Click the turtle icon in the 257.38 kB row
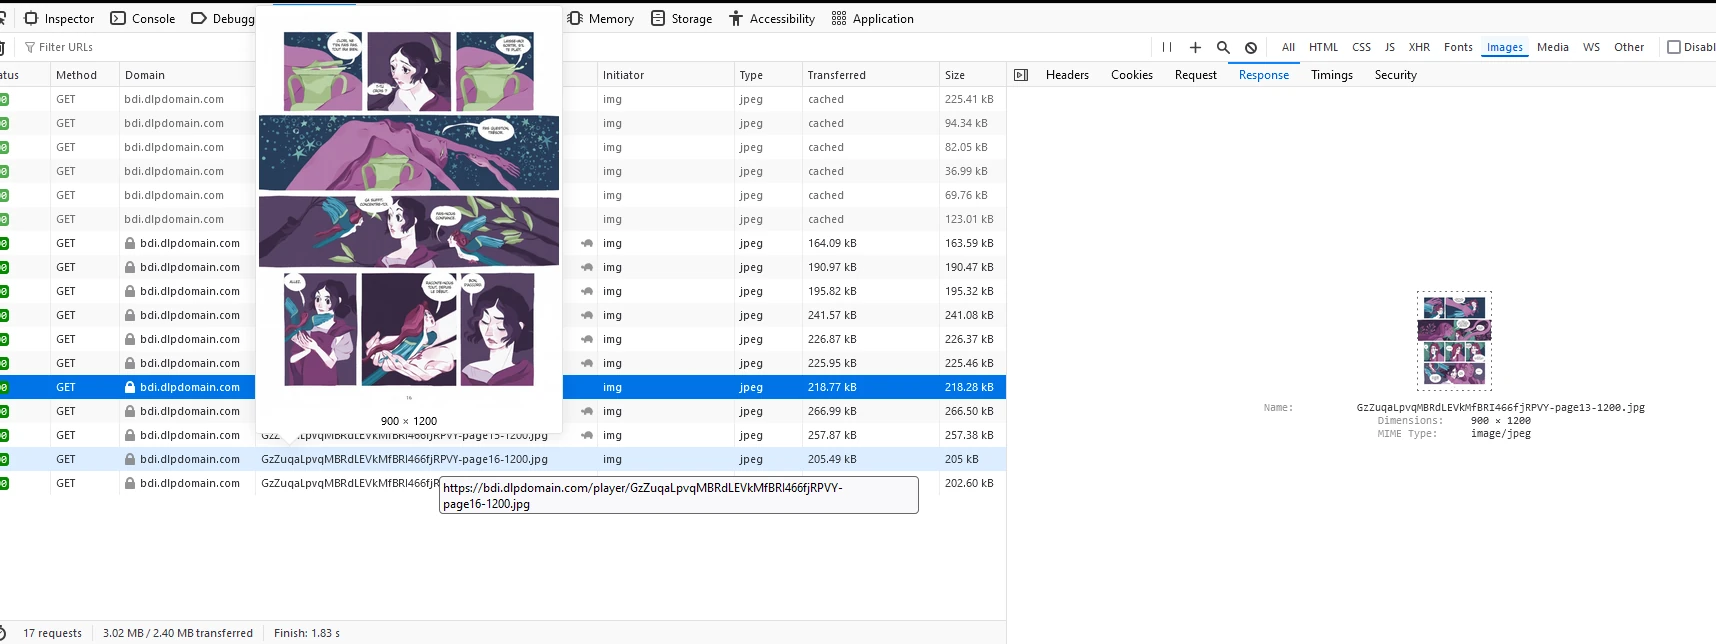The height and width of the screenshot is (644, 1716). pyautogui.click(x=587, y=435)
